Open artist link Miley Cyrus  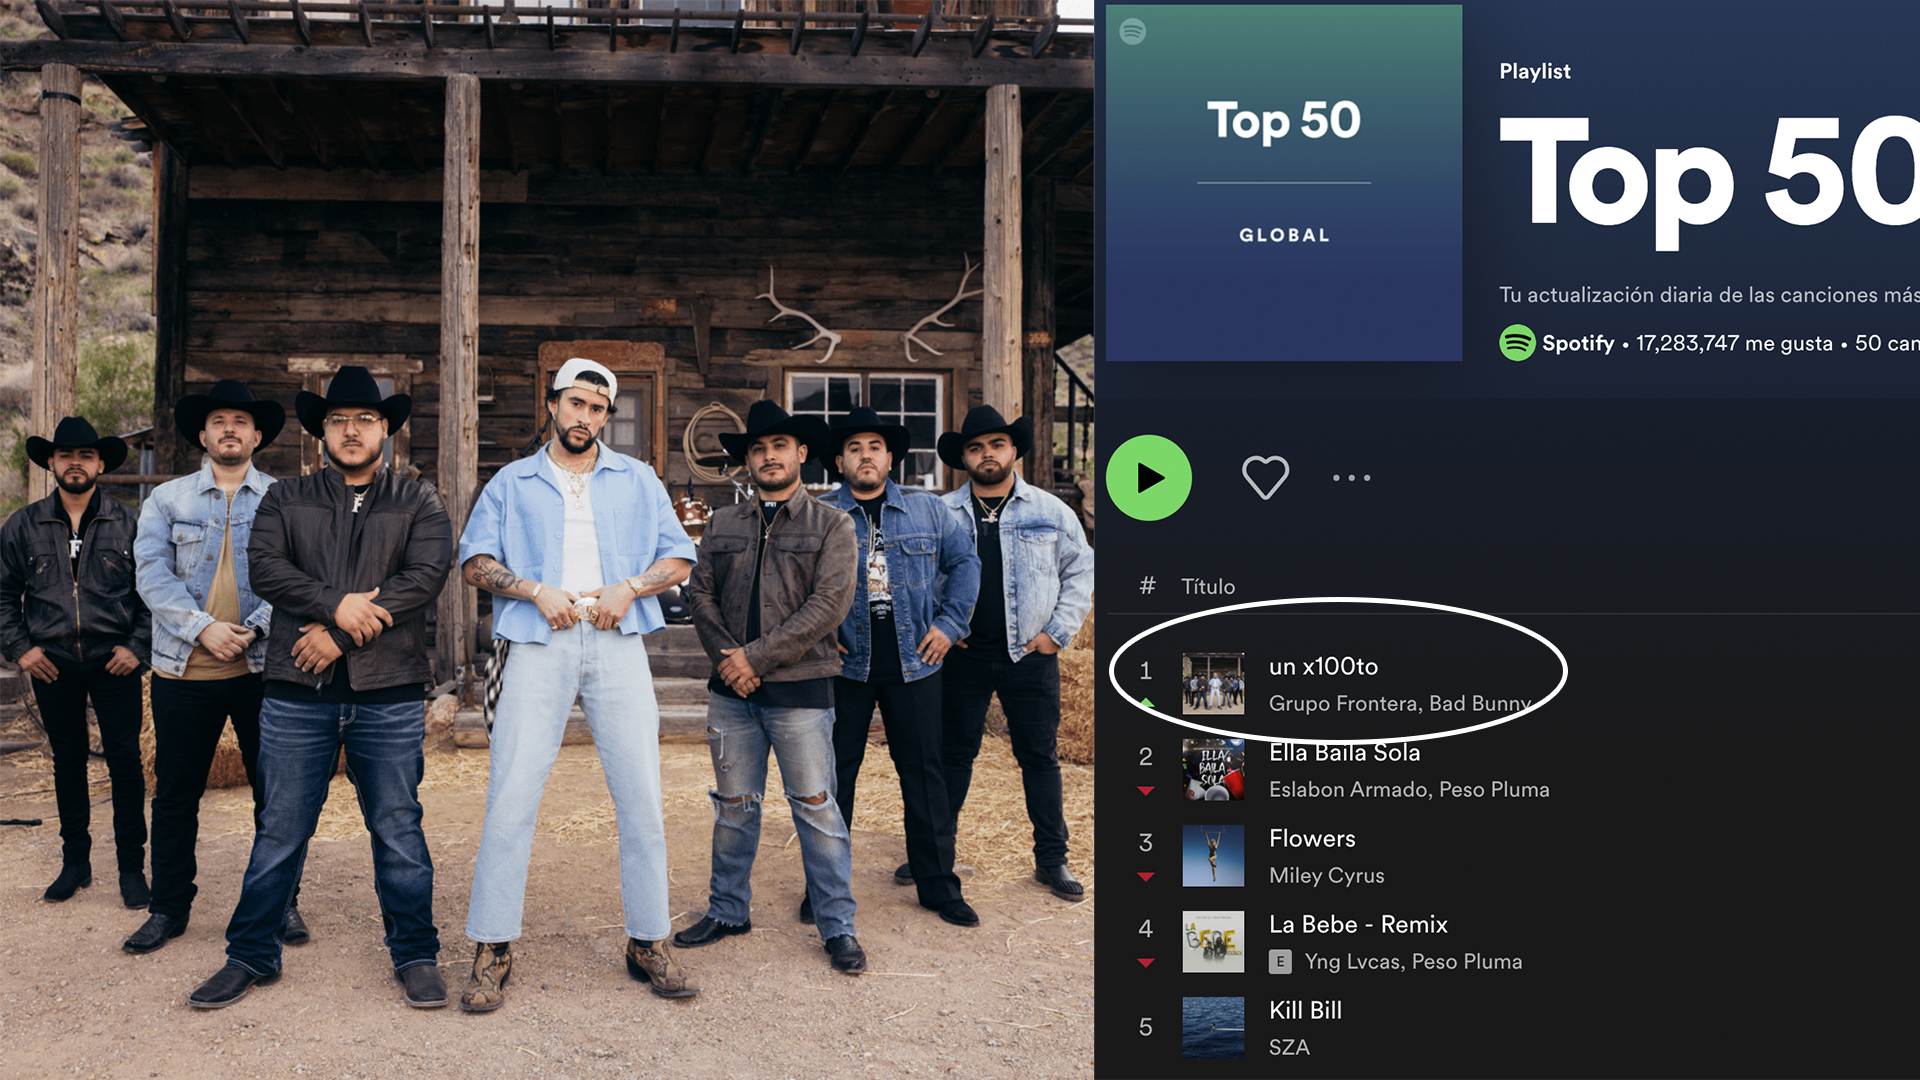(1326, 876)
